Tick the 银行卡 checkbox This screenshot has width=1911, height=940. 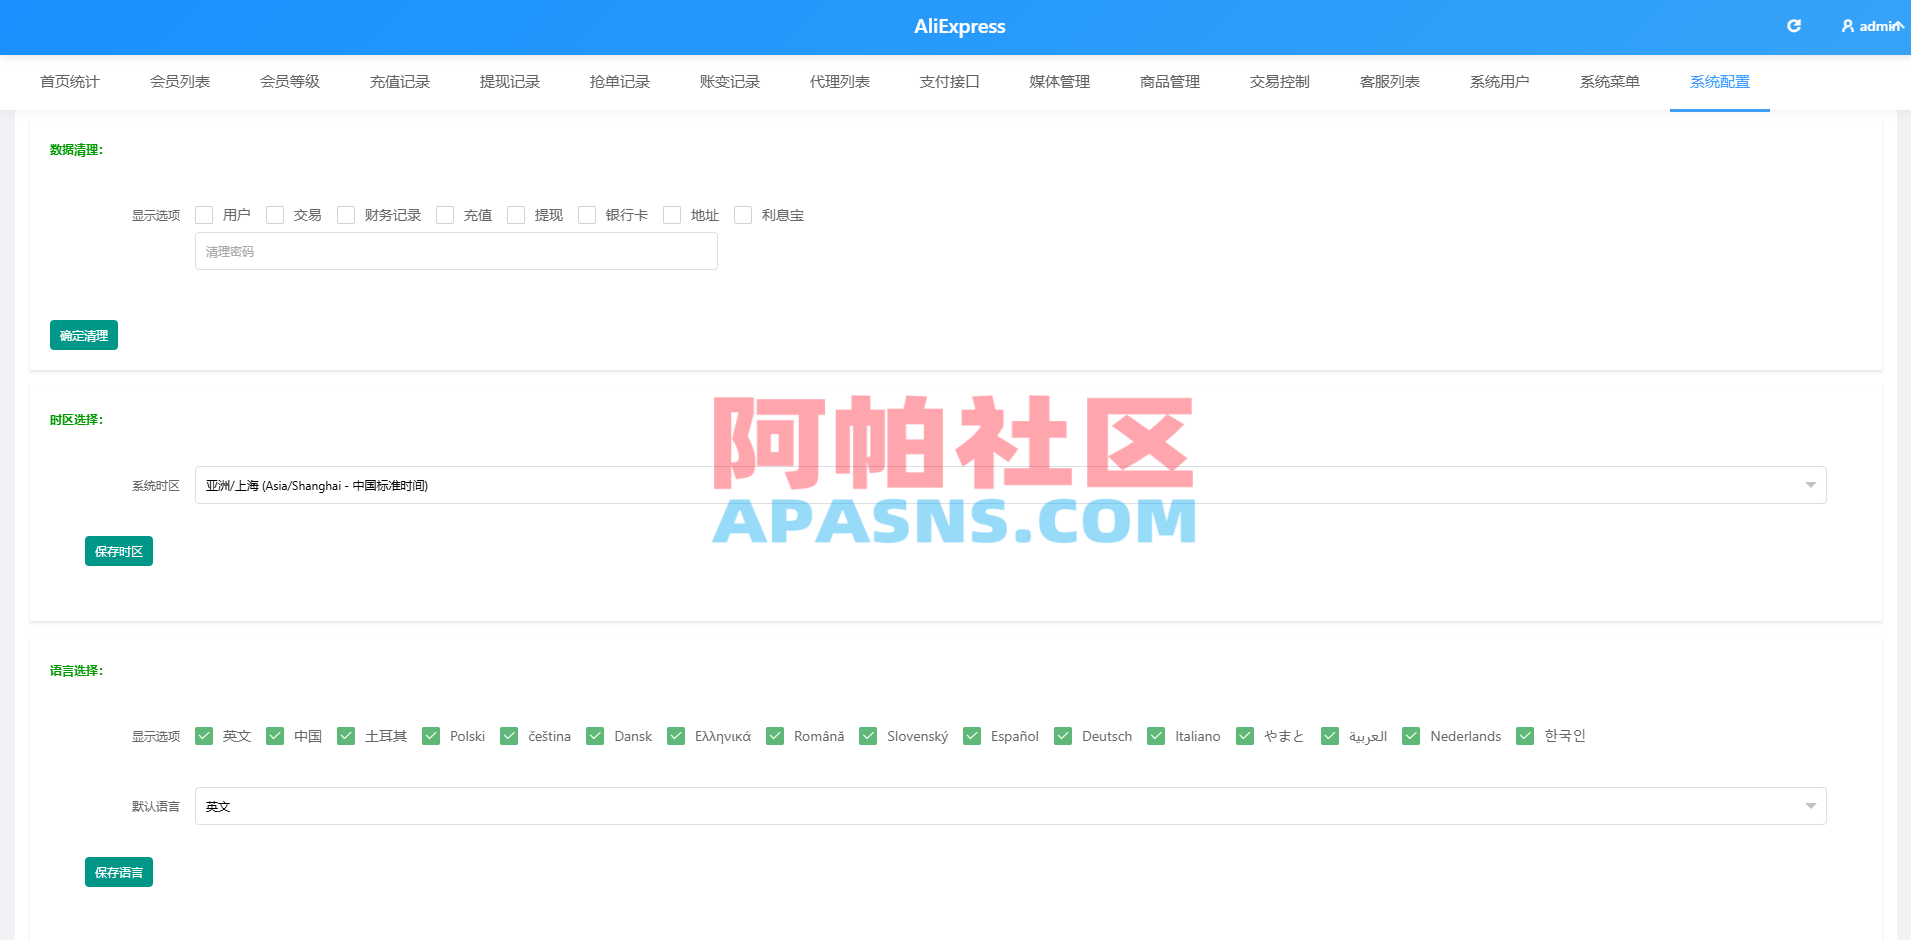587,215
